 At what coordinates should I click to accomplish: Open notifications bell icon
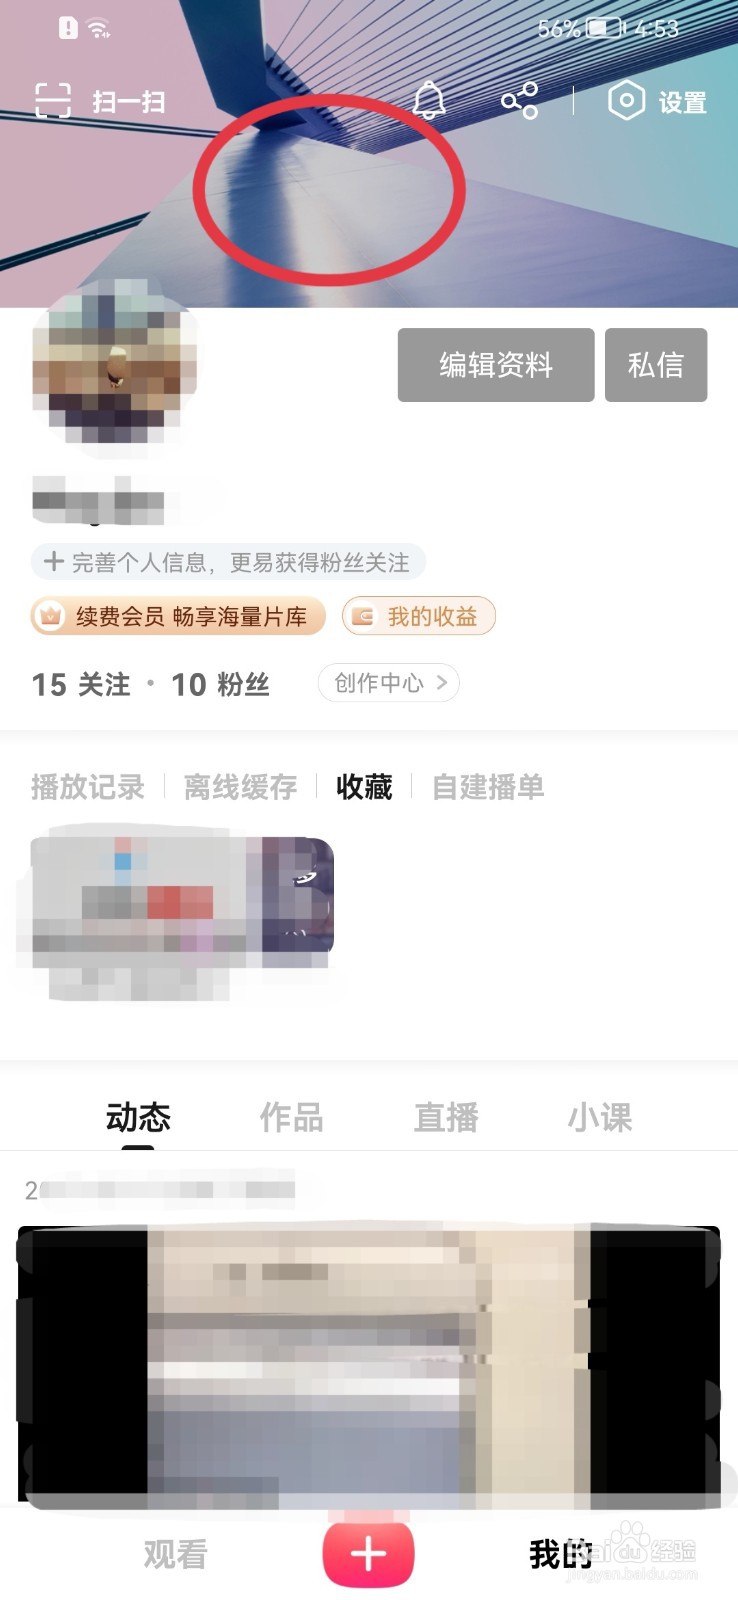tap(429, 101)
